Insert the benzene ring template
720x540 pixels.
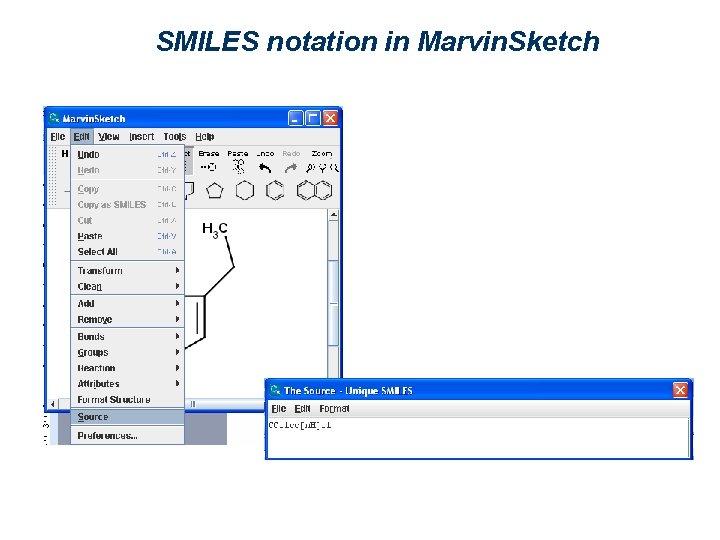click(275, 190)
